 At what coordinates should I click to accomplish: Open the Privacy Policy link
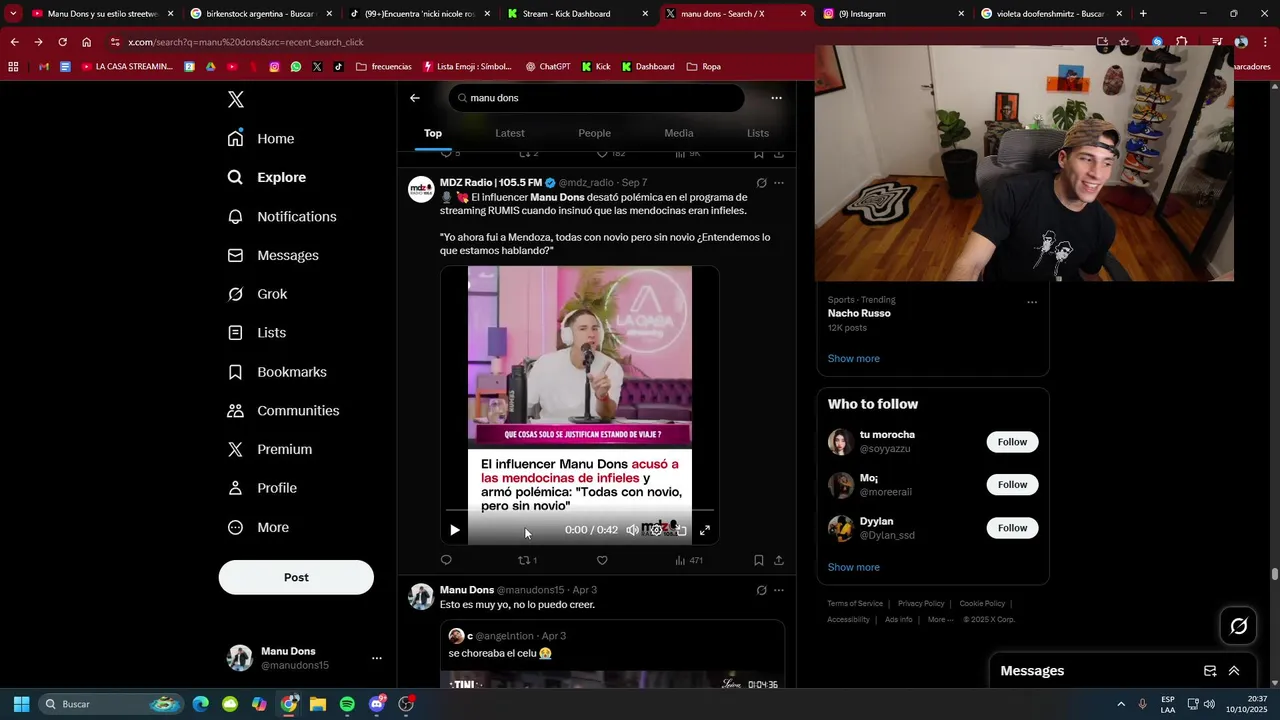point(921,604)
